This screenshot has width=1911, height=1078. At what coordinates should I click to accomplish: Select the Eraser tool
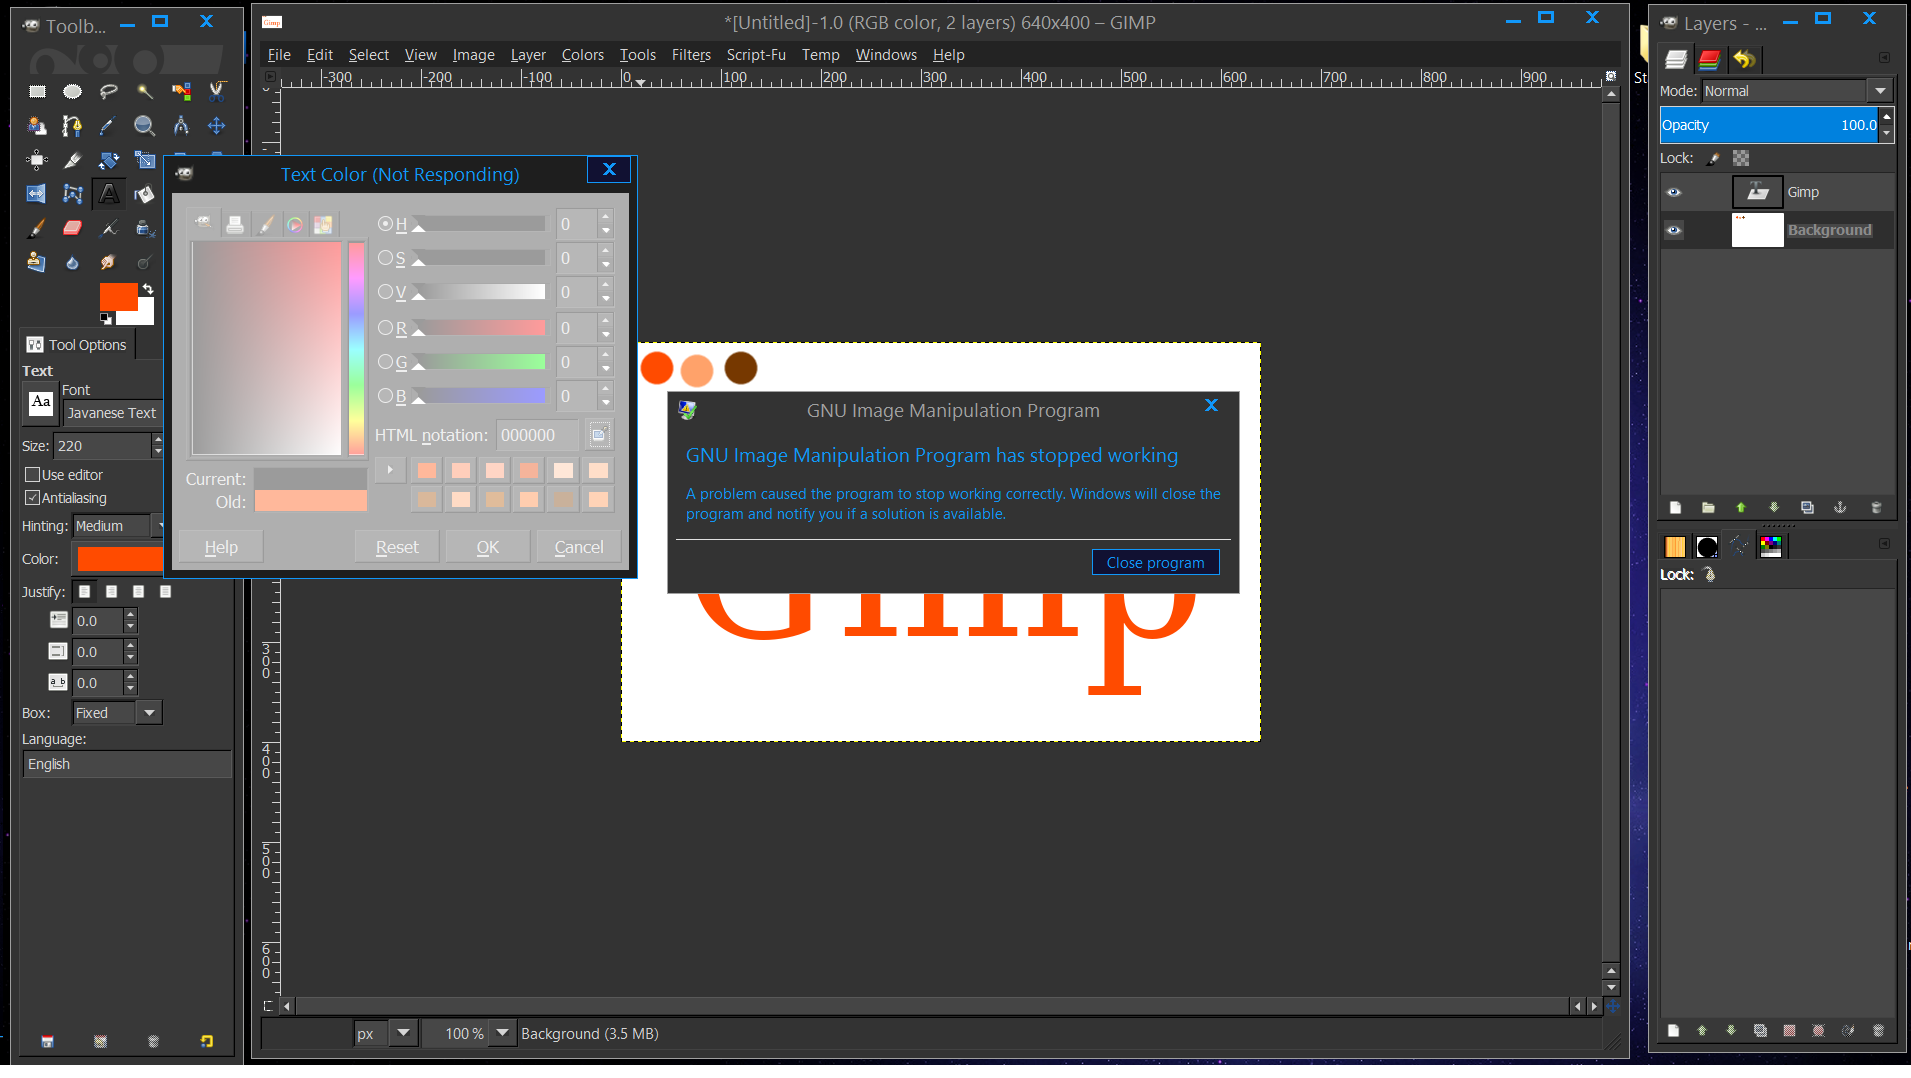[x=73, y=228]
